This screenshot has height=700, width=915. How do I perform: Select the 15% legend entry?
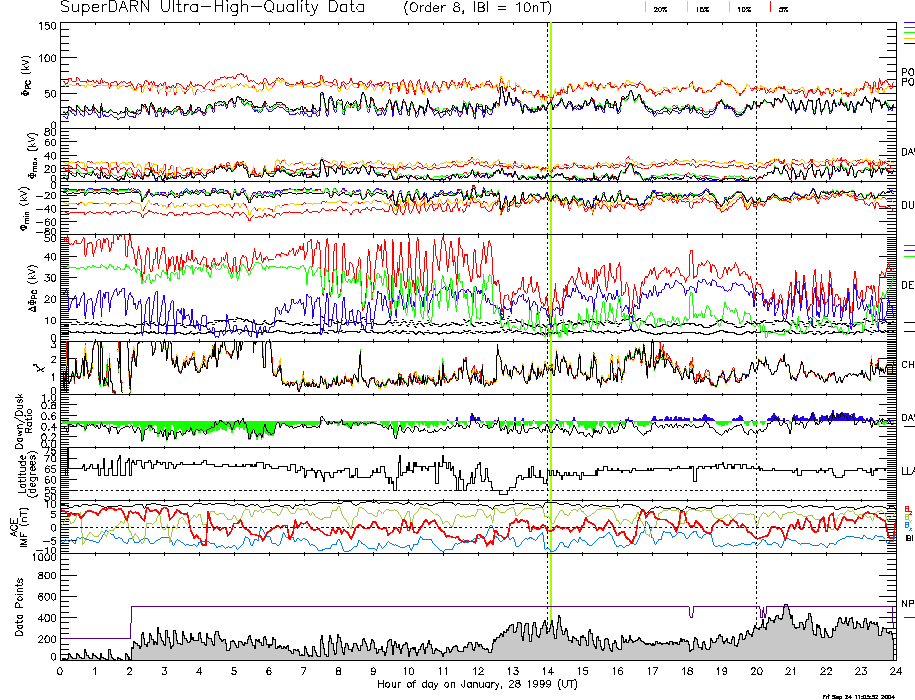[701, 8]
